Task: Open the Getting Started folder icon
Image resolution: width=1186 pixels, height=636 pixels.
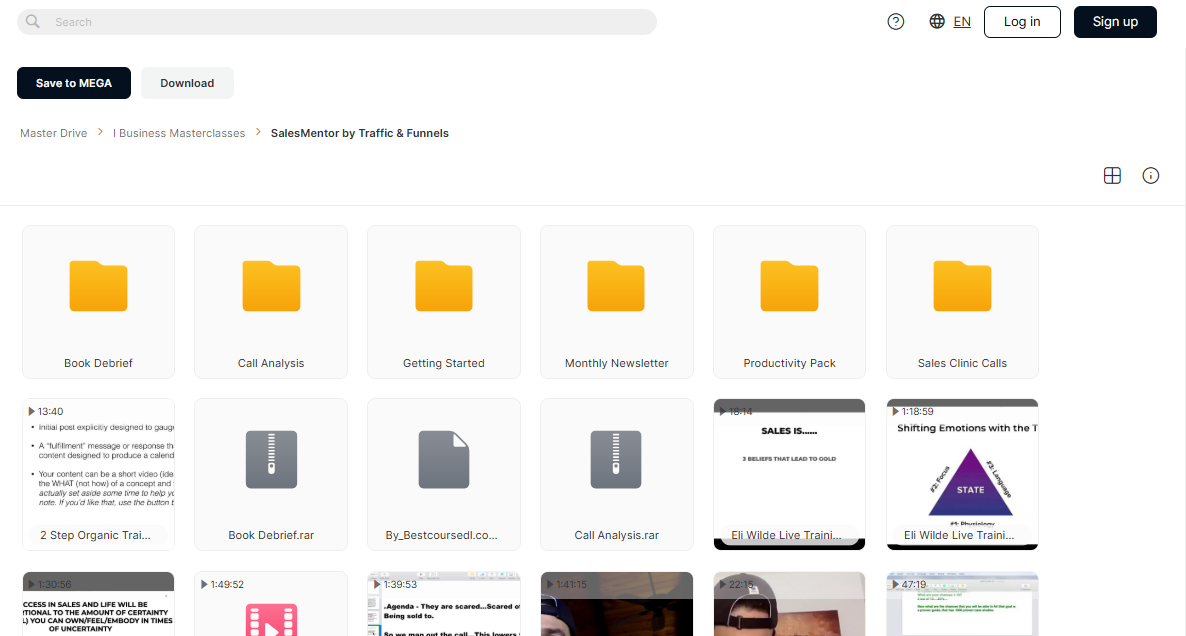Action: point(444,286)
